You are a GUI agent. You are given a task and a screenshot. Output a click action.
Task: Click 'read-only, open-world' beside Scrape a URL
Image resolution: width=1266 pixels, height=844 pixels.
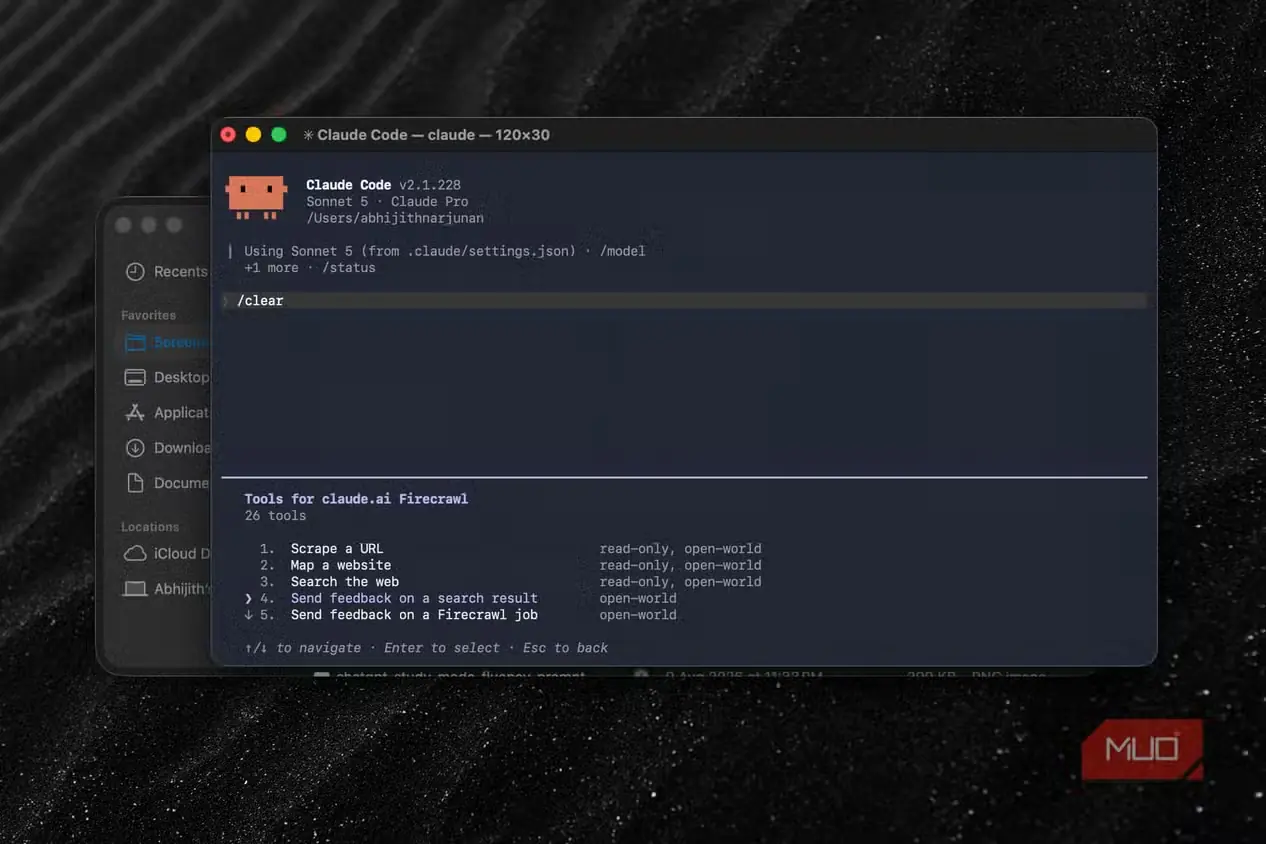(680, 548)
